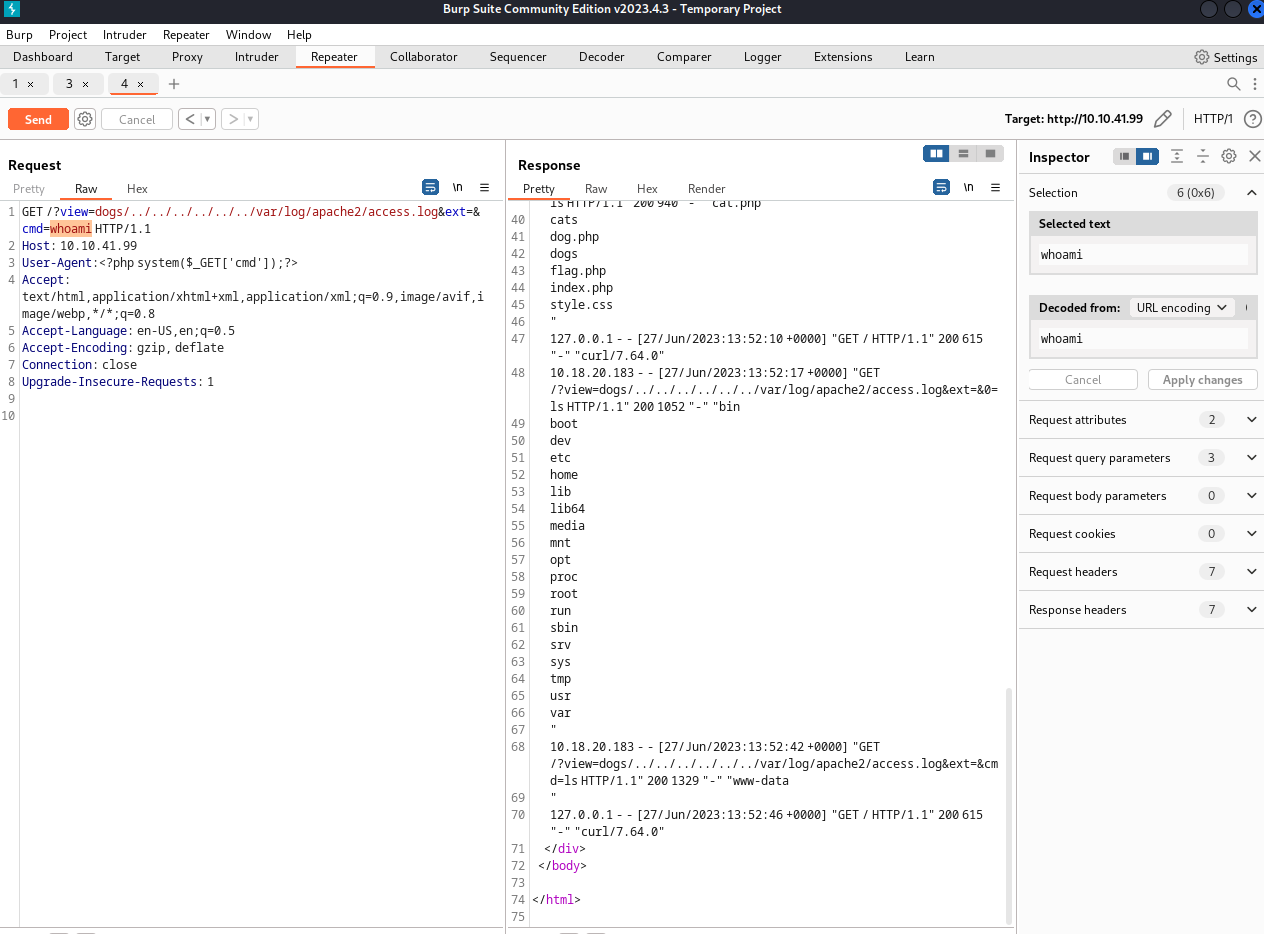Open the Collaborator tab
Screen dimensions: 1264x934
point(424,57)
